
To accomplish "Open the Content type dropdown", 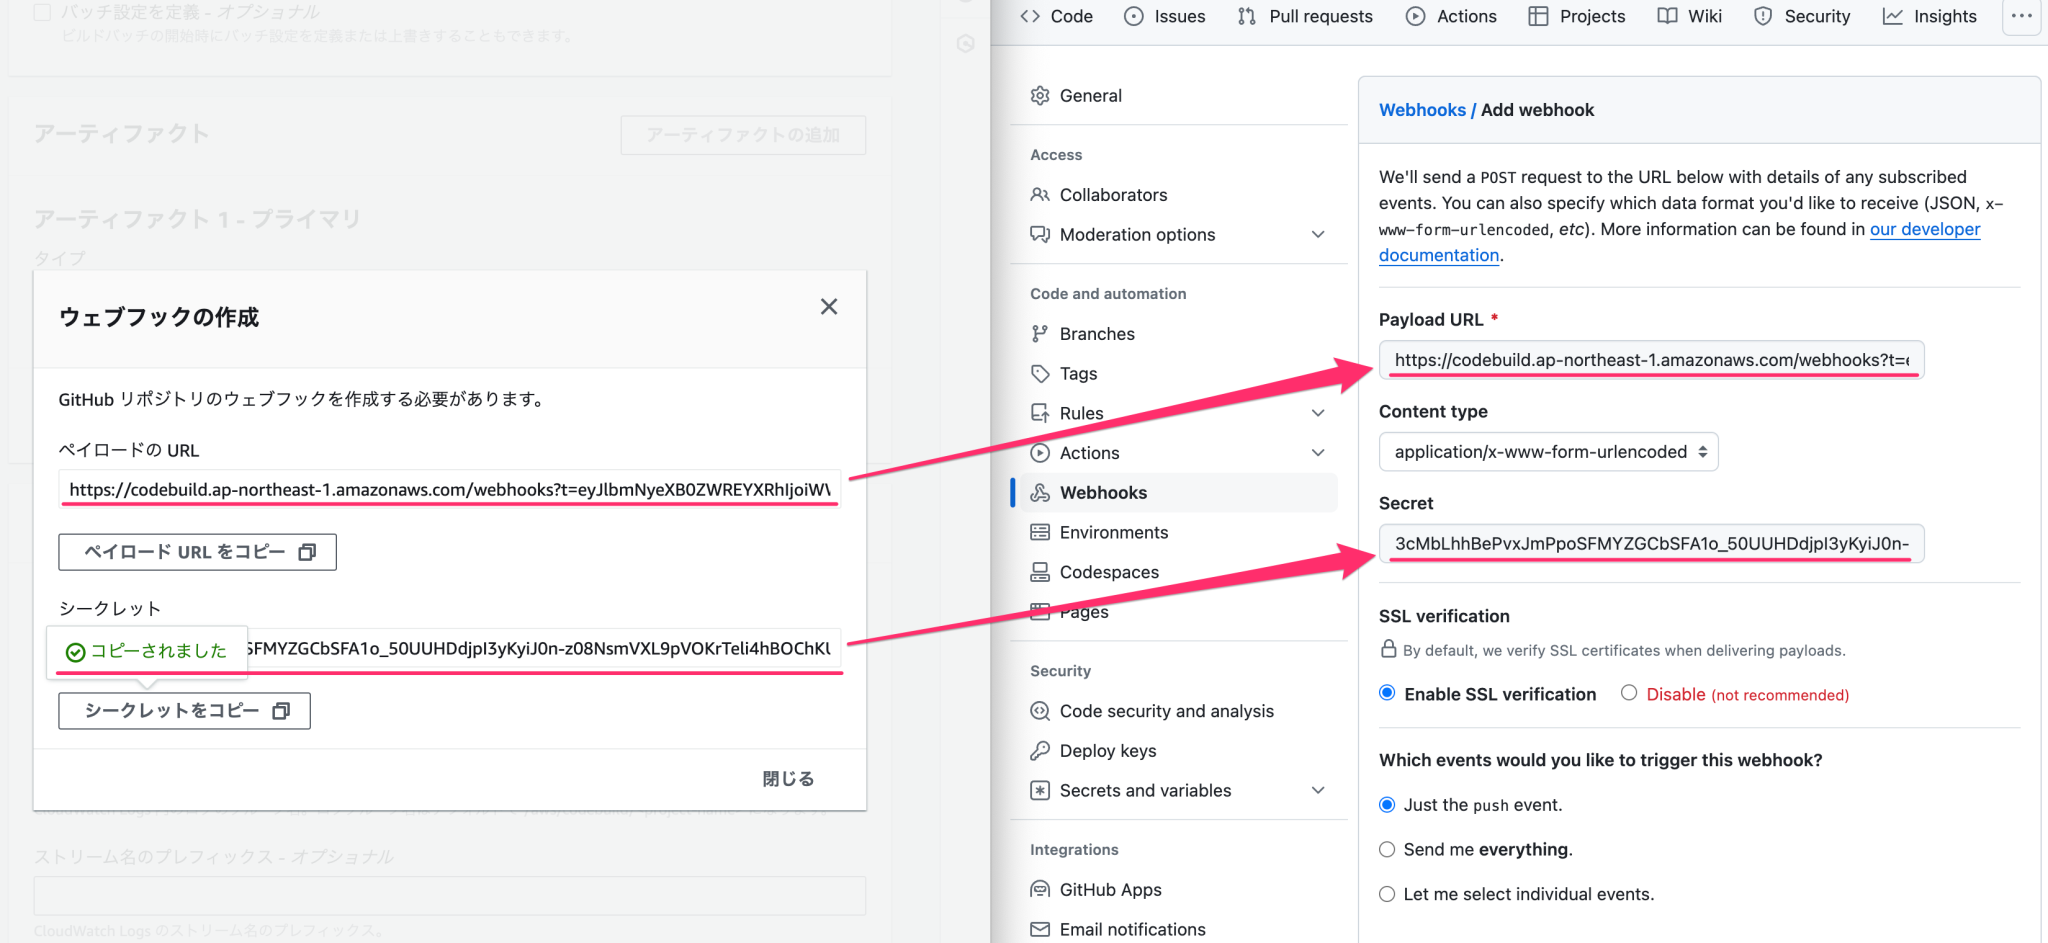I will pos(1548,451).
